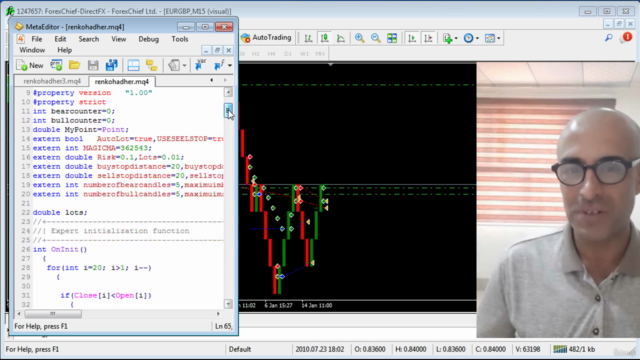Click the 'var' list variables icon
This screenshot has height=360, width=640.
coord(200,65)
